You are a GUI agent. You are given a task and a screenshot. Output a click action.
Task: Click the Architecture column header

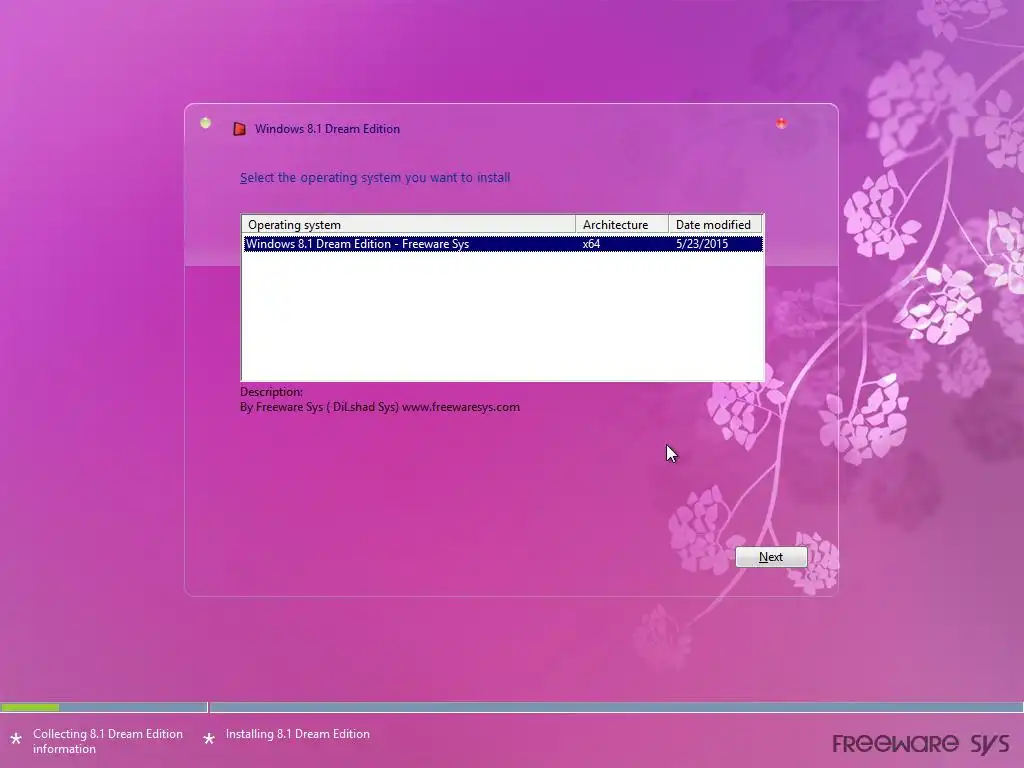pyautogui.click(x=622, y=225)
